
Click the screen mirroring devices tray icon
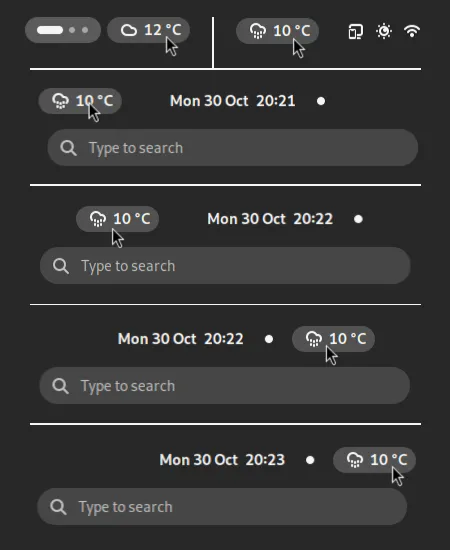click(x=356, y=32)
